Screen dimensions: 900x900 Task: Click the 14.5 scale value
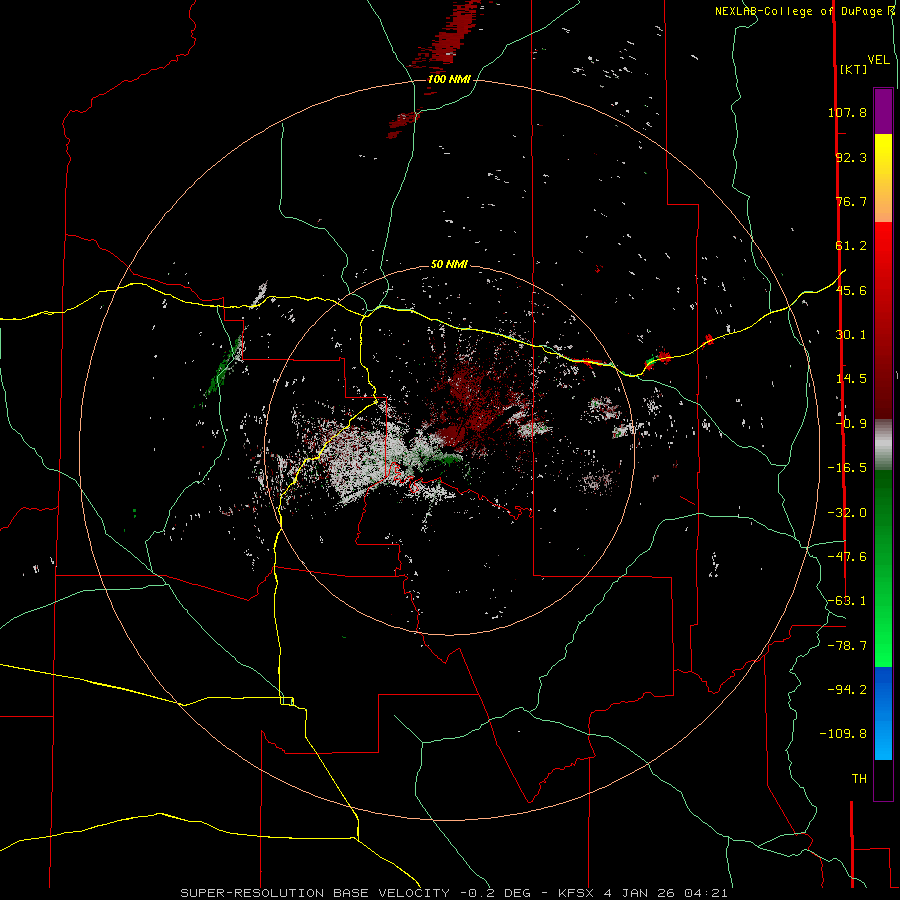(851, 379)
